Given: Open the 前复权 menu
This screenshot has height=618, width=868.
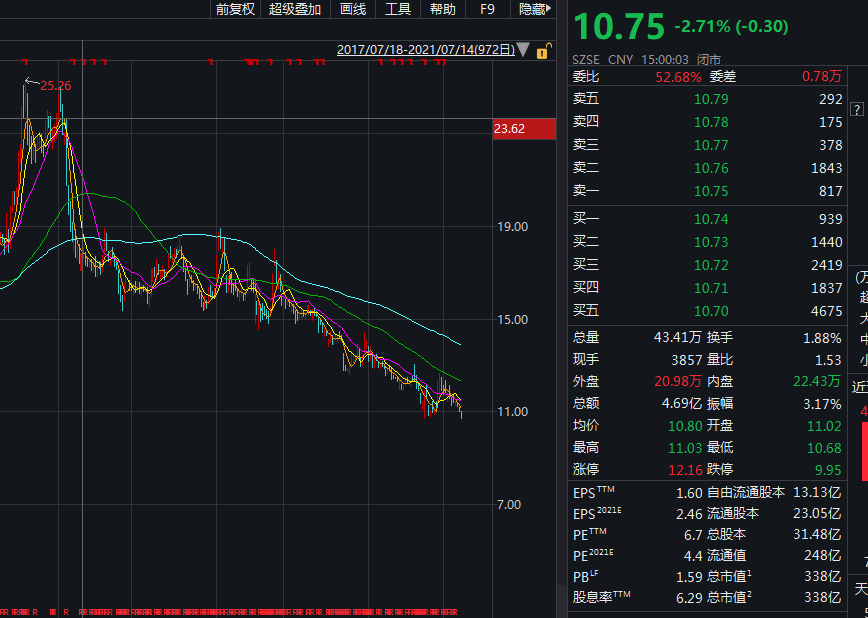Looking at the screenshot, I should tap(235, 9).
